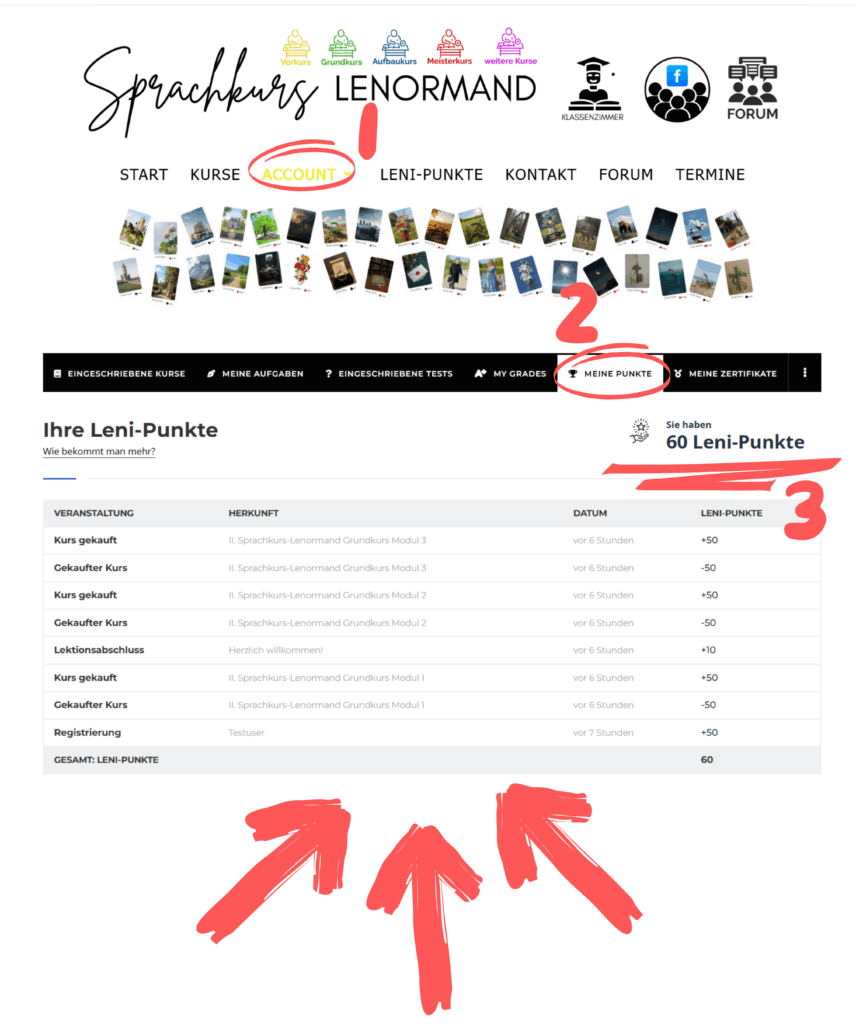
Task: Open the red Meisterkurs course icon
Action: (449, 47)
